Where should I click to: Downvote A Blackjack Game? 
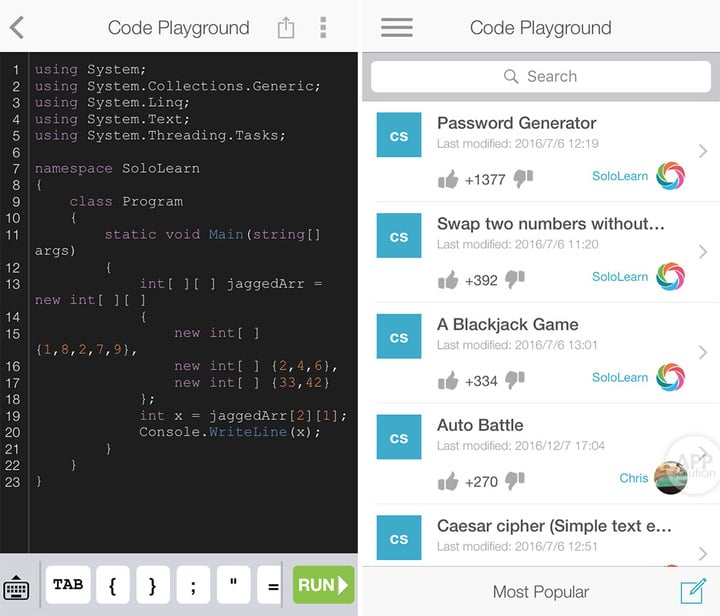[x=515, y=380]
